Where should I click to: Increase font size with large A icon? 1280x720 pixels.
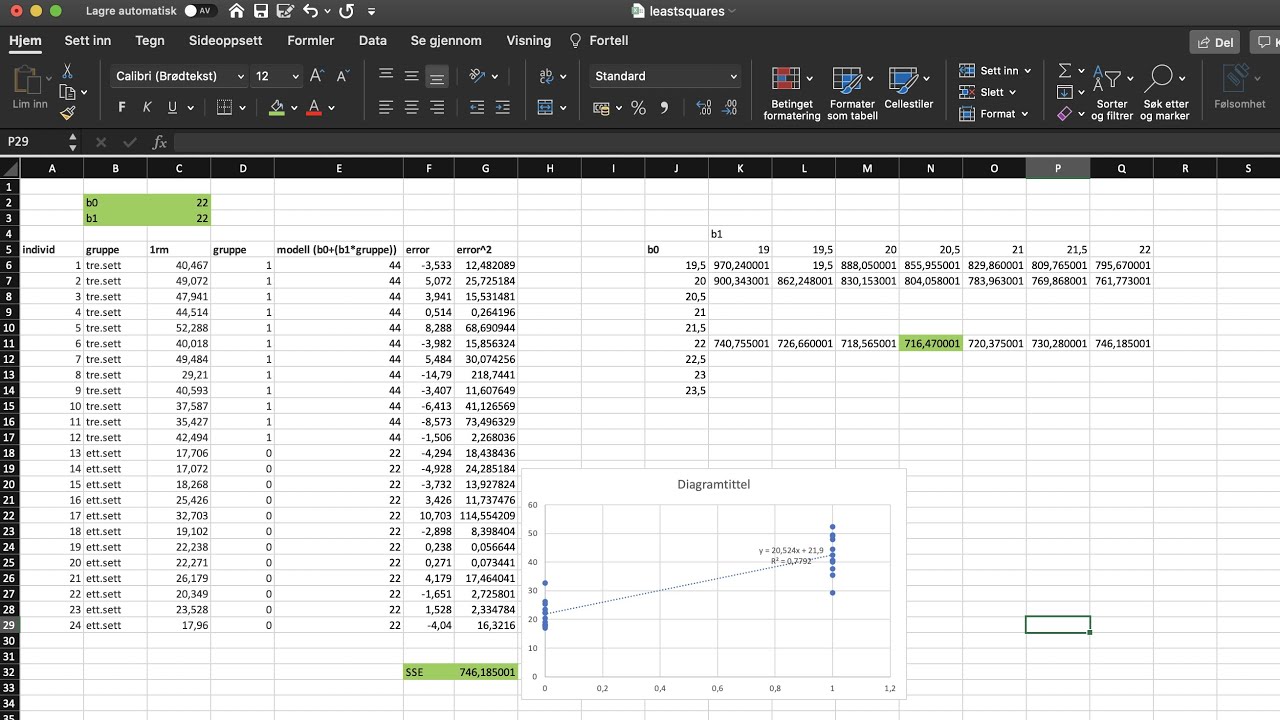pyautogui.click(x=317, y=76)
